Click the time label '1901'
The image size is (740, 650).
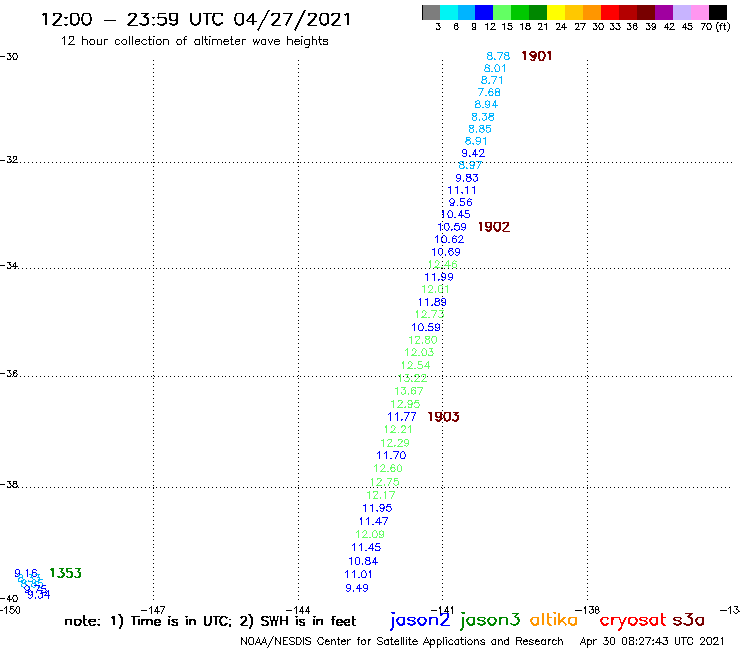pos(537,56)
